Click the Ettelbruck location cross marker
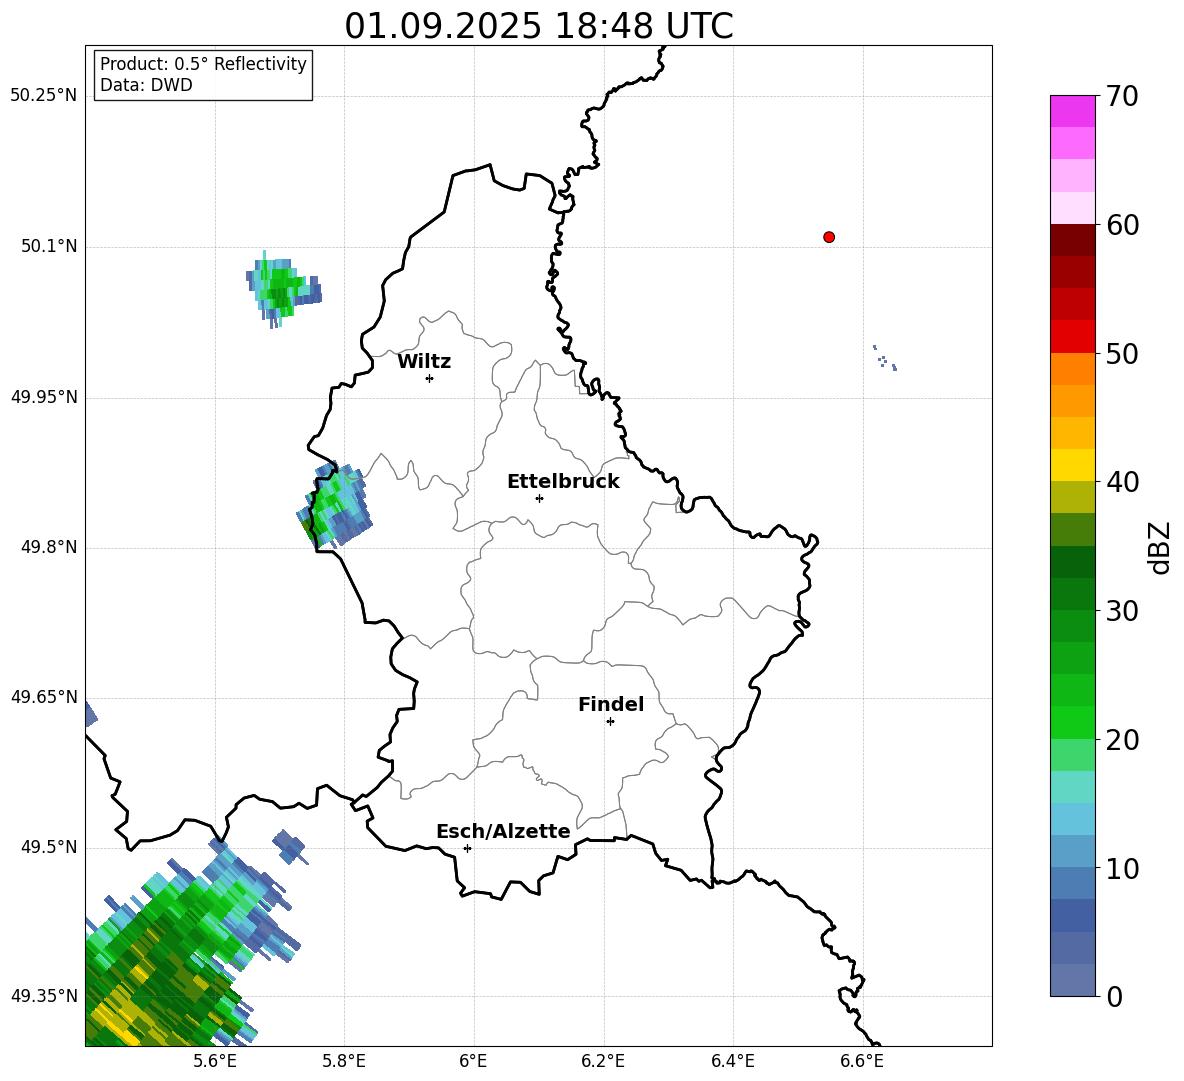 539,498
